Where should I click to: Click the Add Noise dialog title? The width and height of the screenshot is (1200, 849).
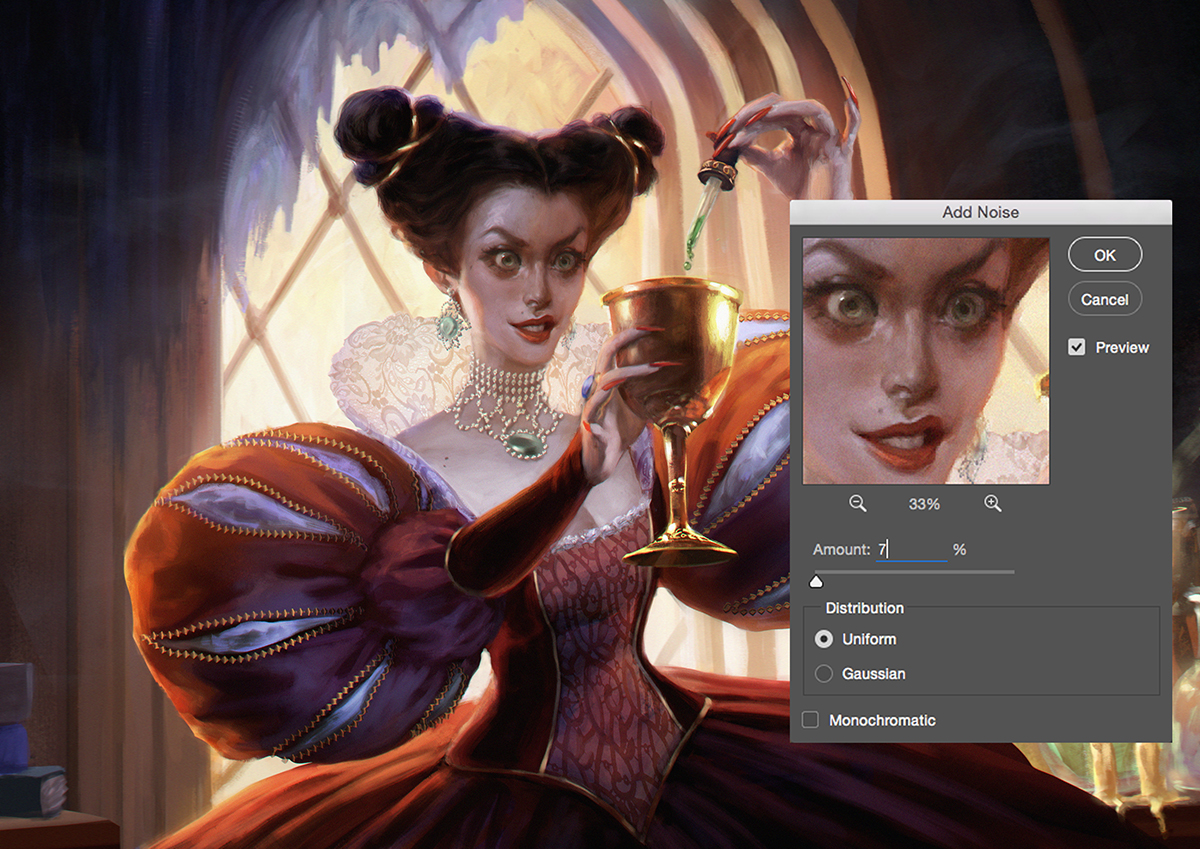[x=980, y=212]
